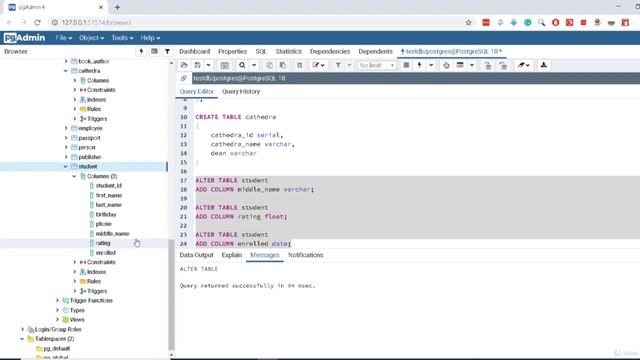This screenshot has width=640, height=360.
Task: Collapse the student Columns node
Action: click(74, 176)
